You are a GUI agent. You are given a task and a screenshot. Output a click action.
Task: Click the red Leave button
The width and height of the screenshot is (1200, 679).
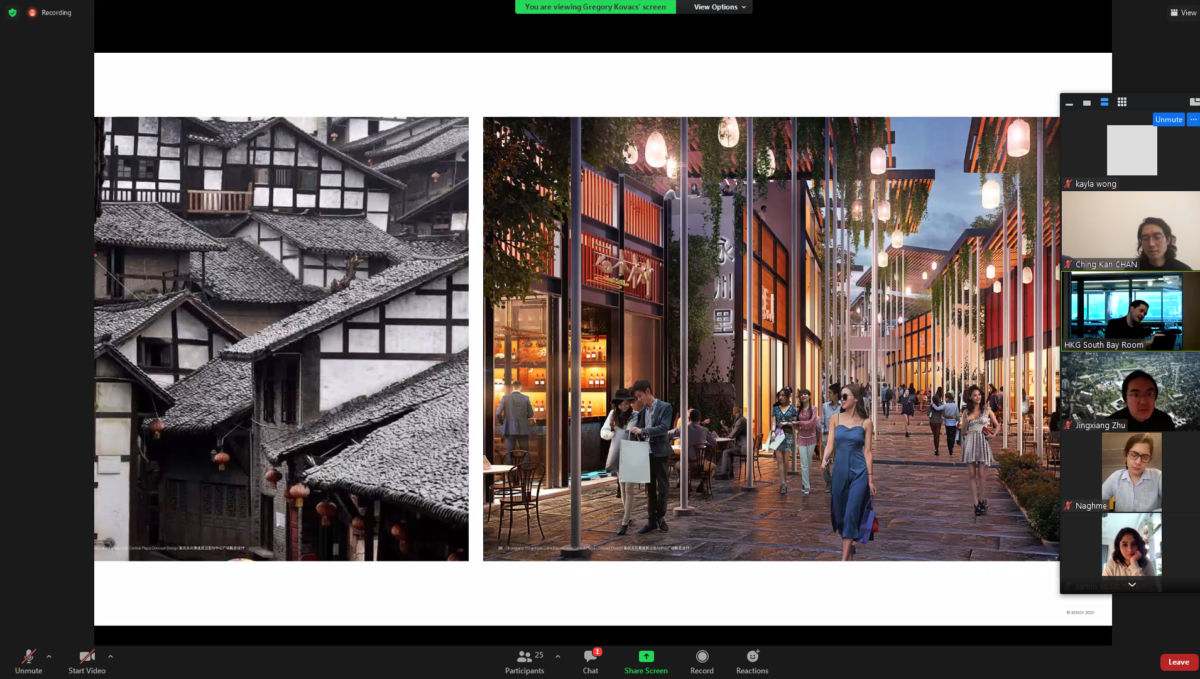click(1178, 662)
